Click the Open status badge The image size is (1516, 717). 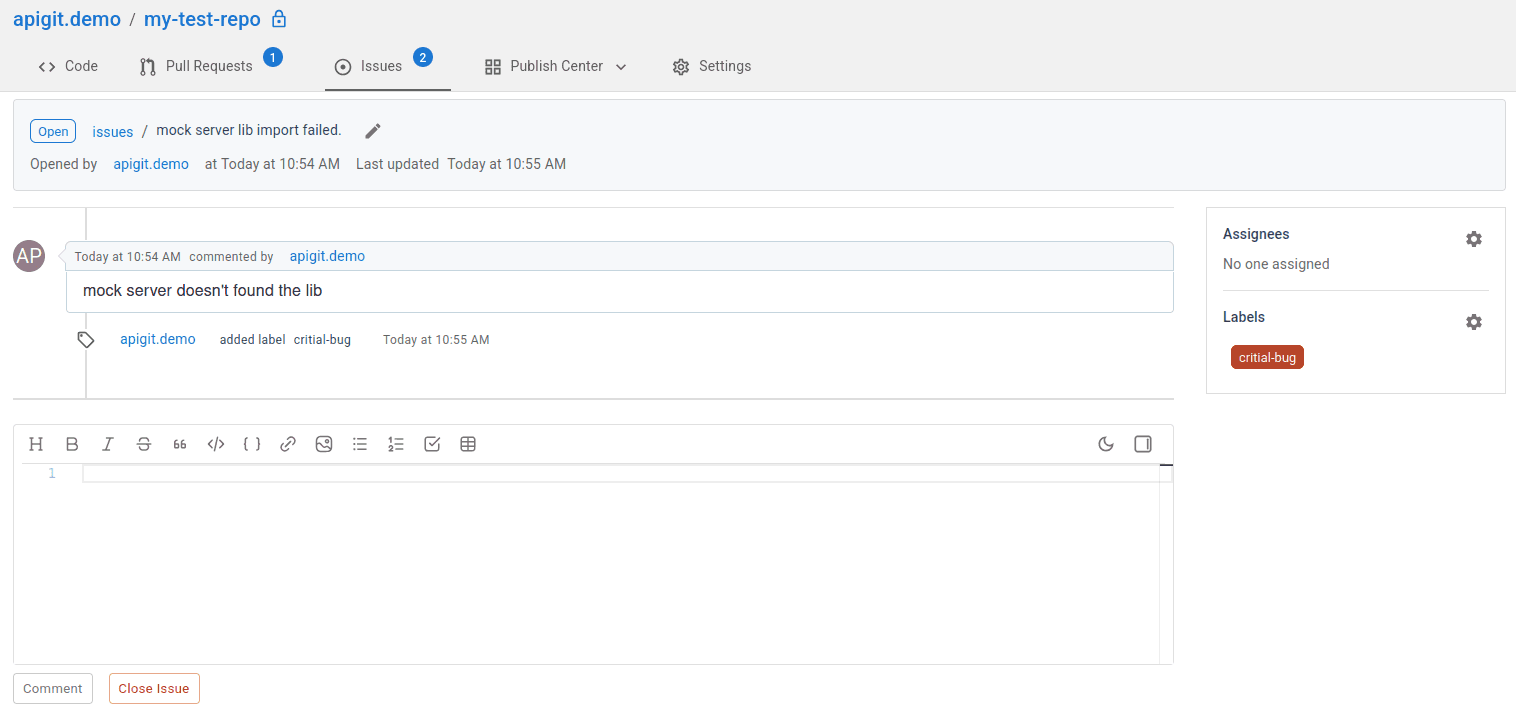[x=53, y=131]
